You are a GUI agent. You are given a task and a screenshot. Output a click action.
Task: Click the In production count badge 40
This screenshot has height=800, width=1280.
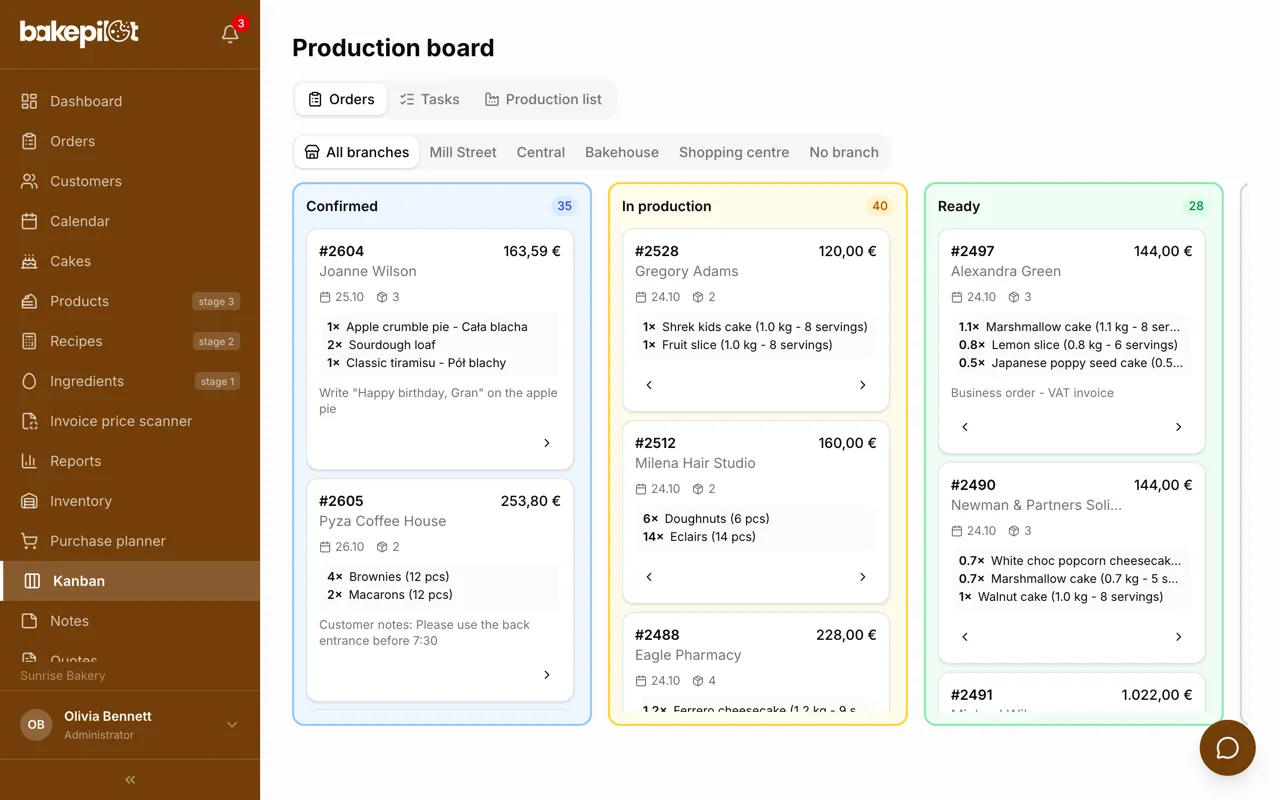880,206
